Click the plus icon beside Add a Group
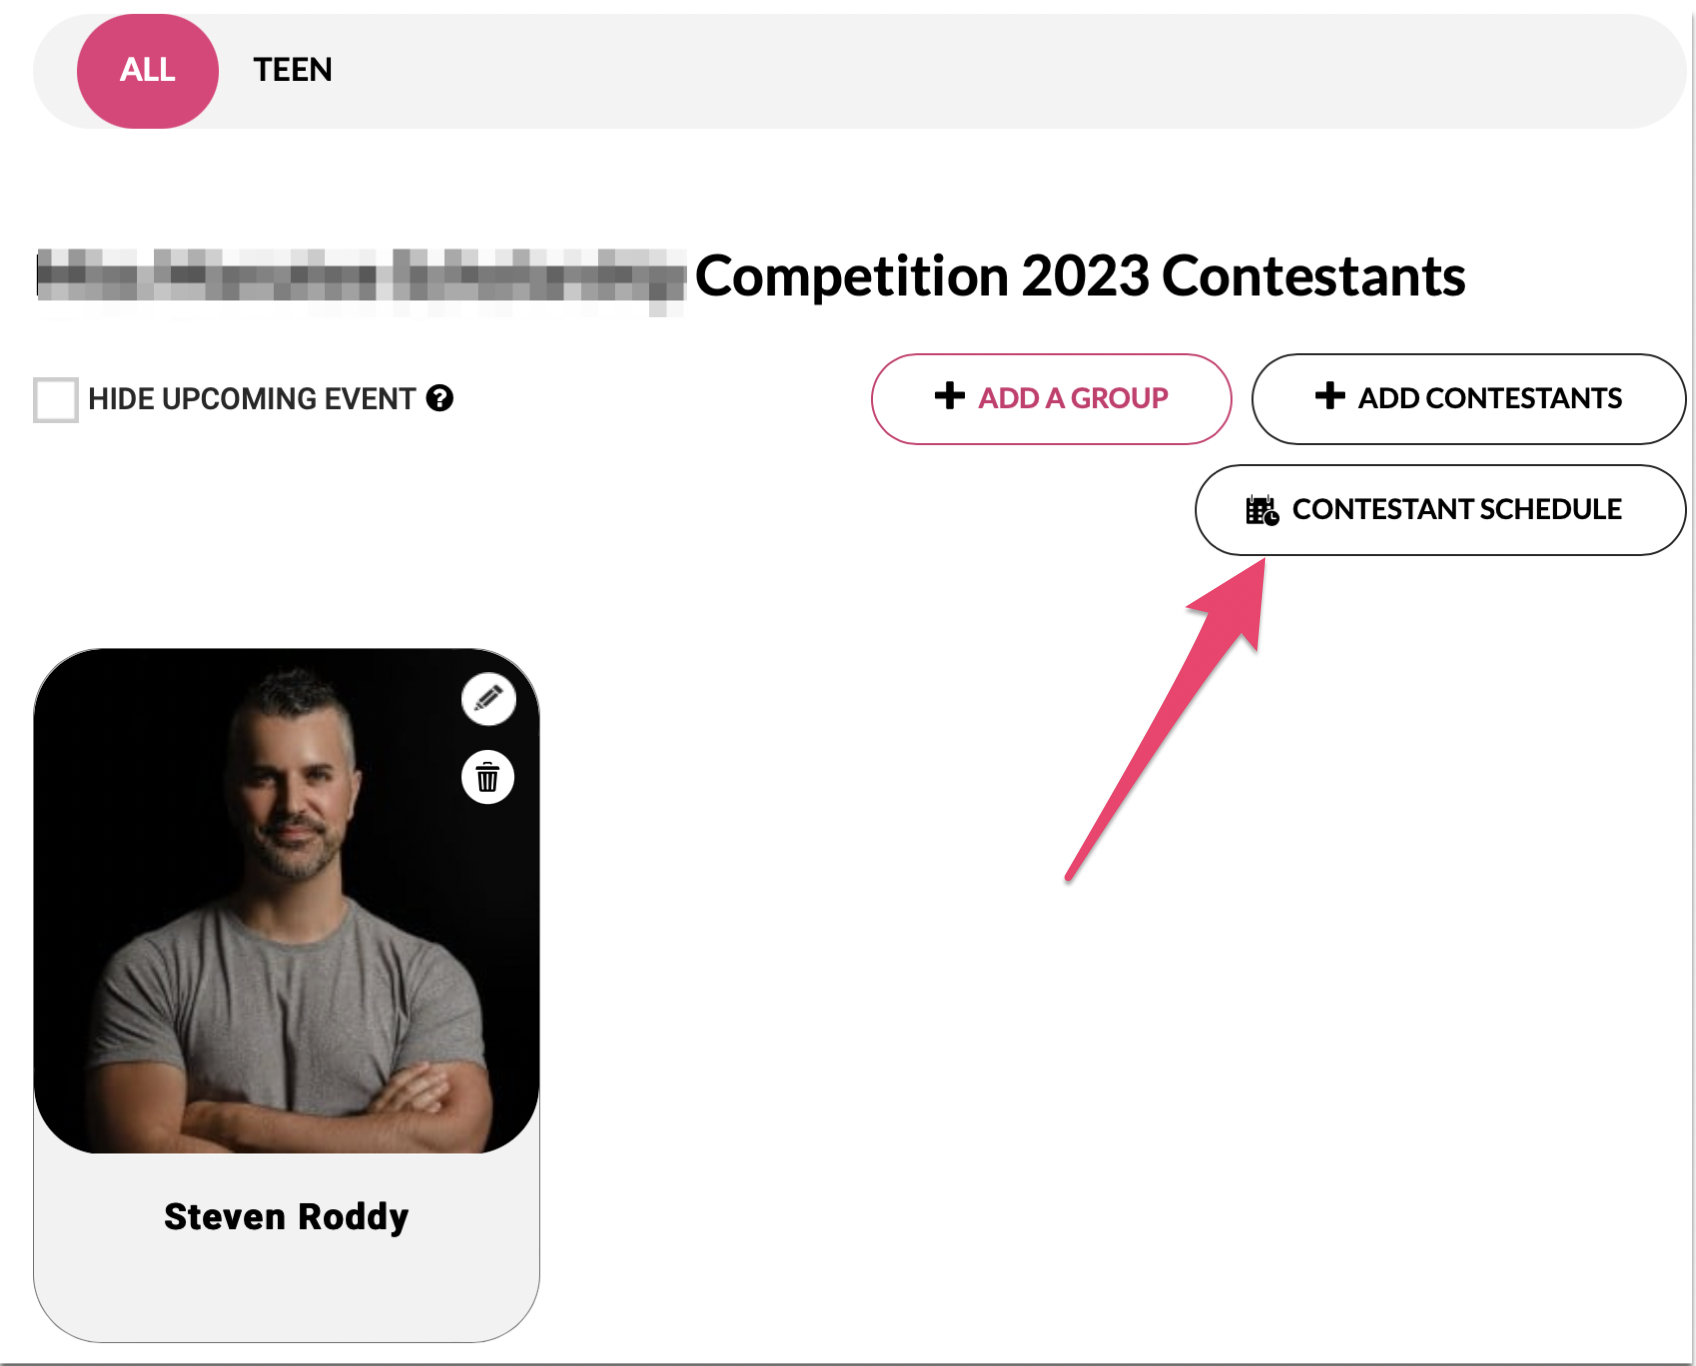Screen dimensions: 1696x1366 click(x=949, y=397)
